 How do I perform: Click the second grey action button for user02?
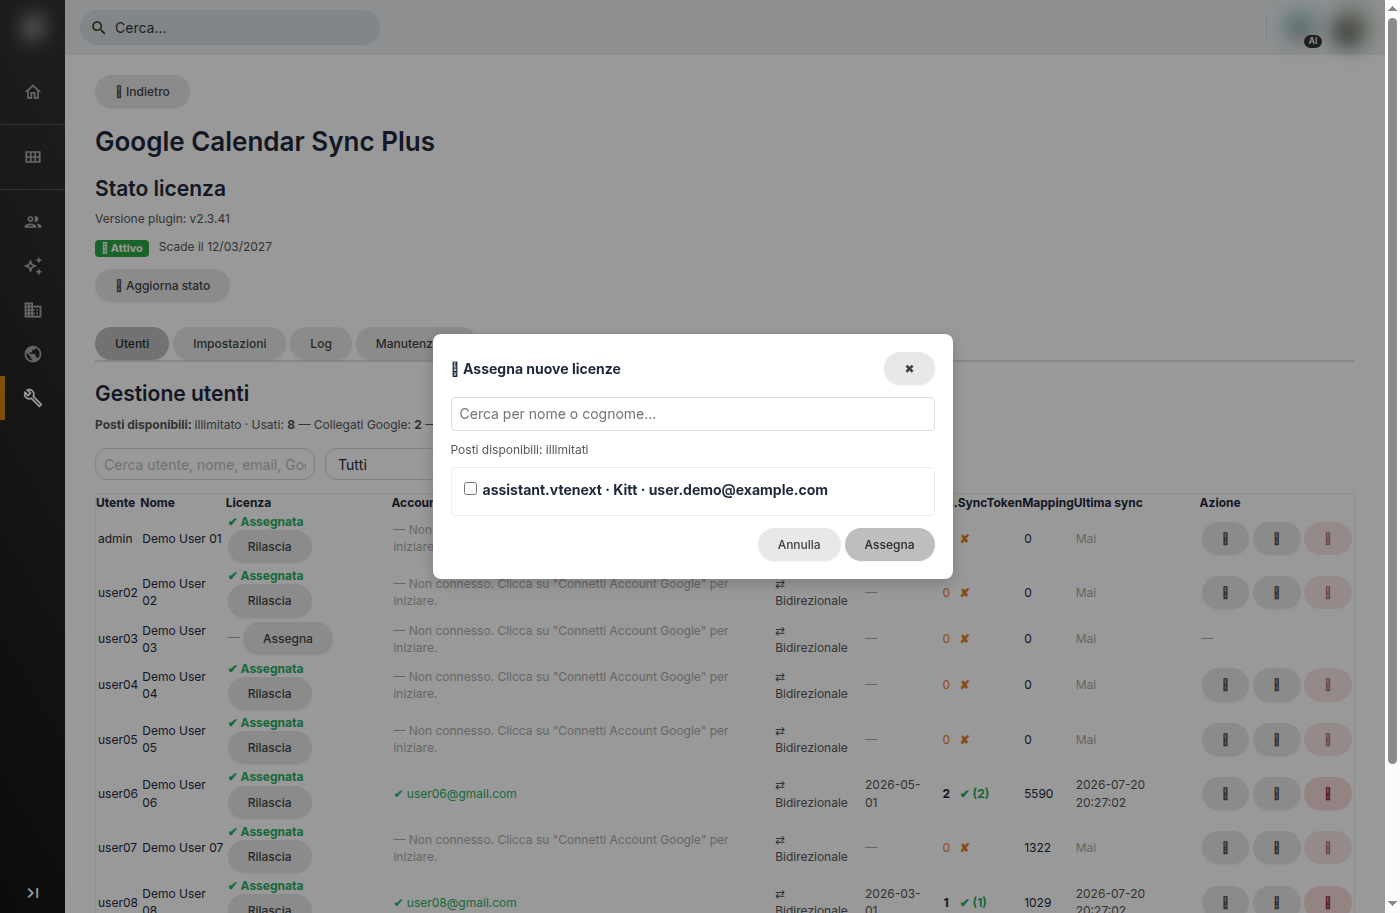point(1277,593)
